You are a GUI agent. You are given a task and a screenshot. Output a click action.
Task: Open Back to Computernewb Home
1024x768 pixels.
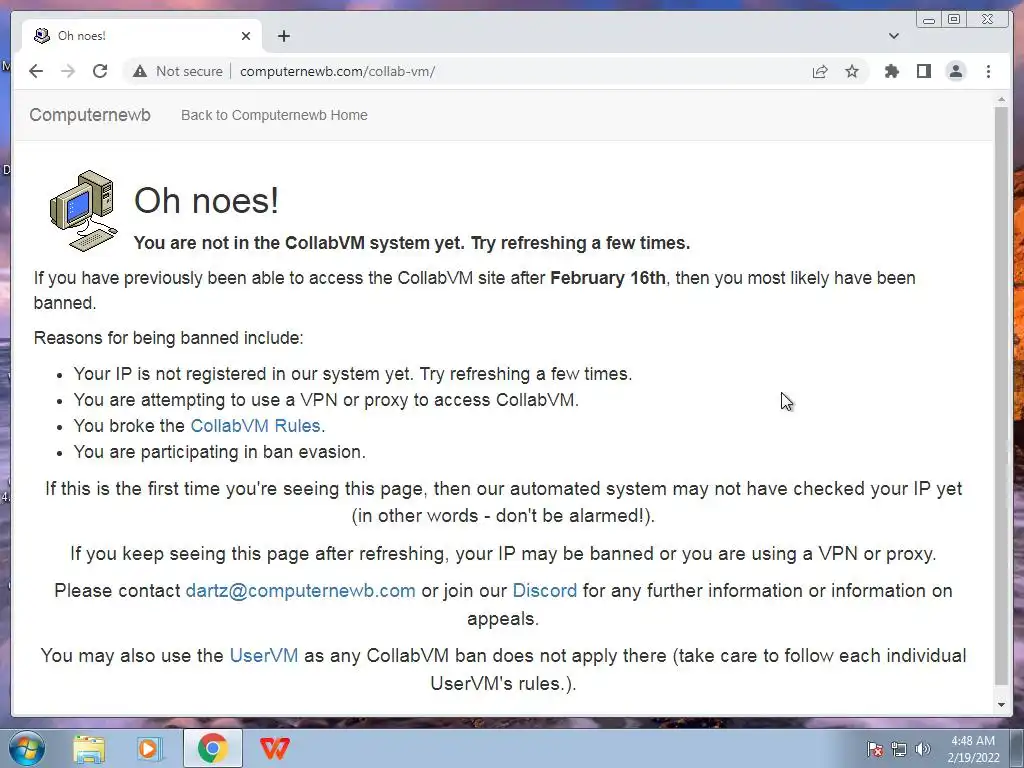click(x=274, y=115)
